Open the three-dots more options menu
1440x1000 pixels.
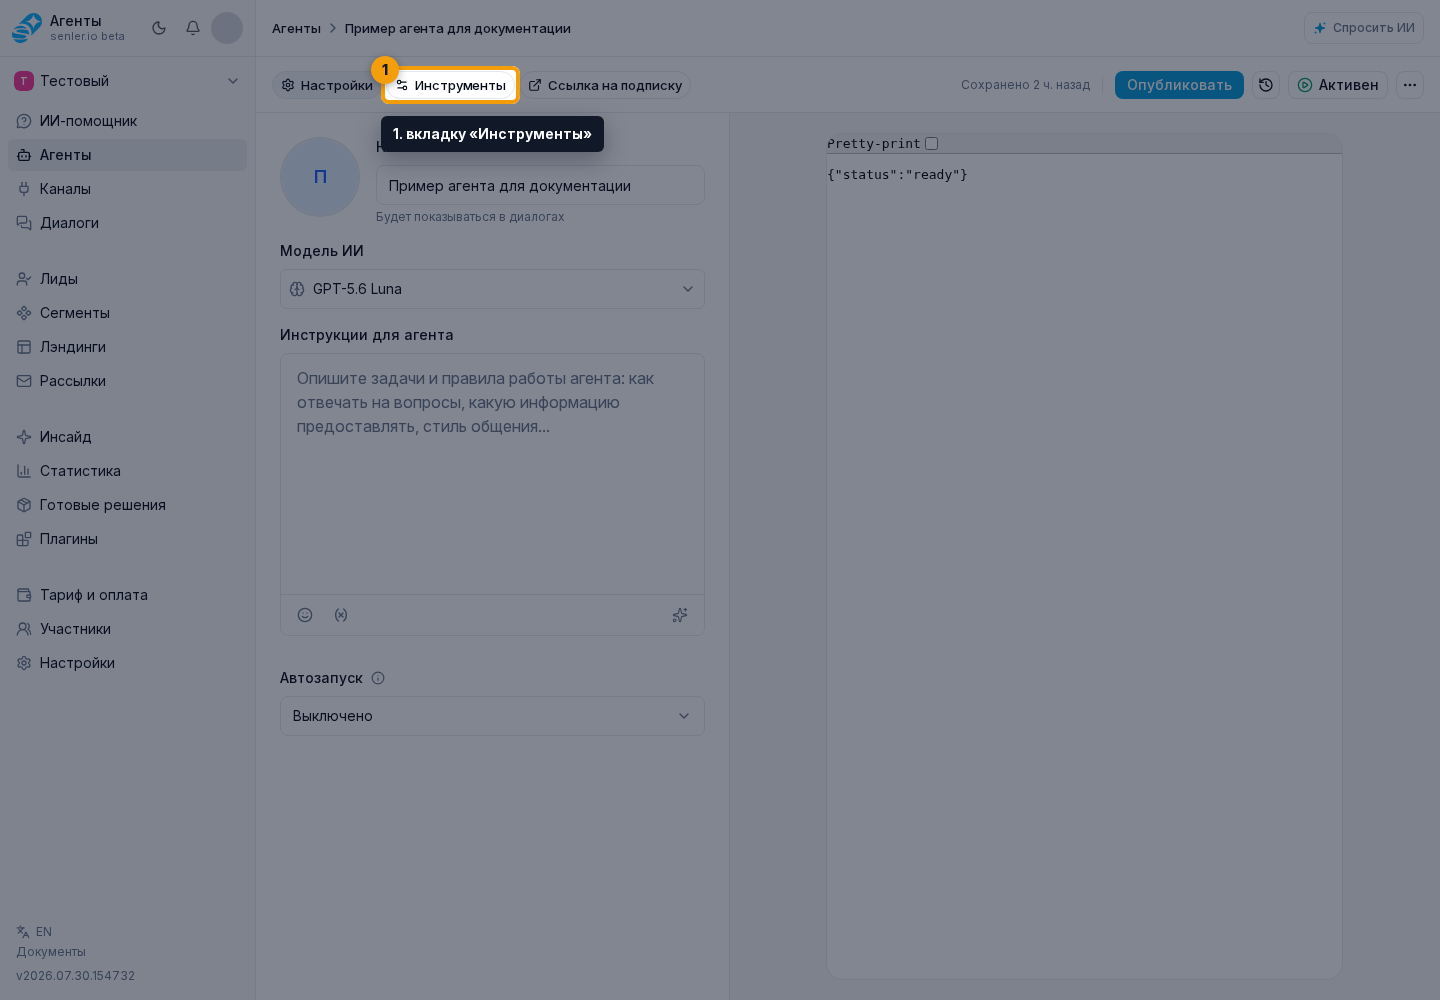[x=1410, y=85]
